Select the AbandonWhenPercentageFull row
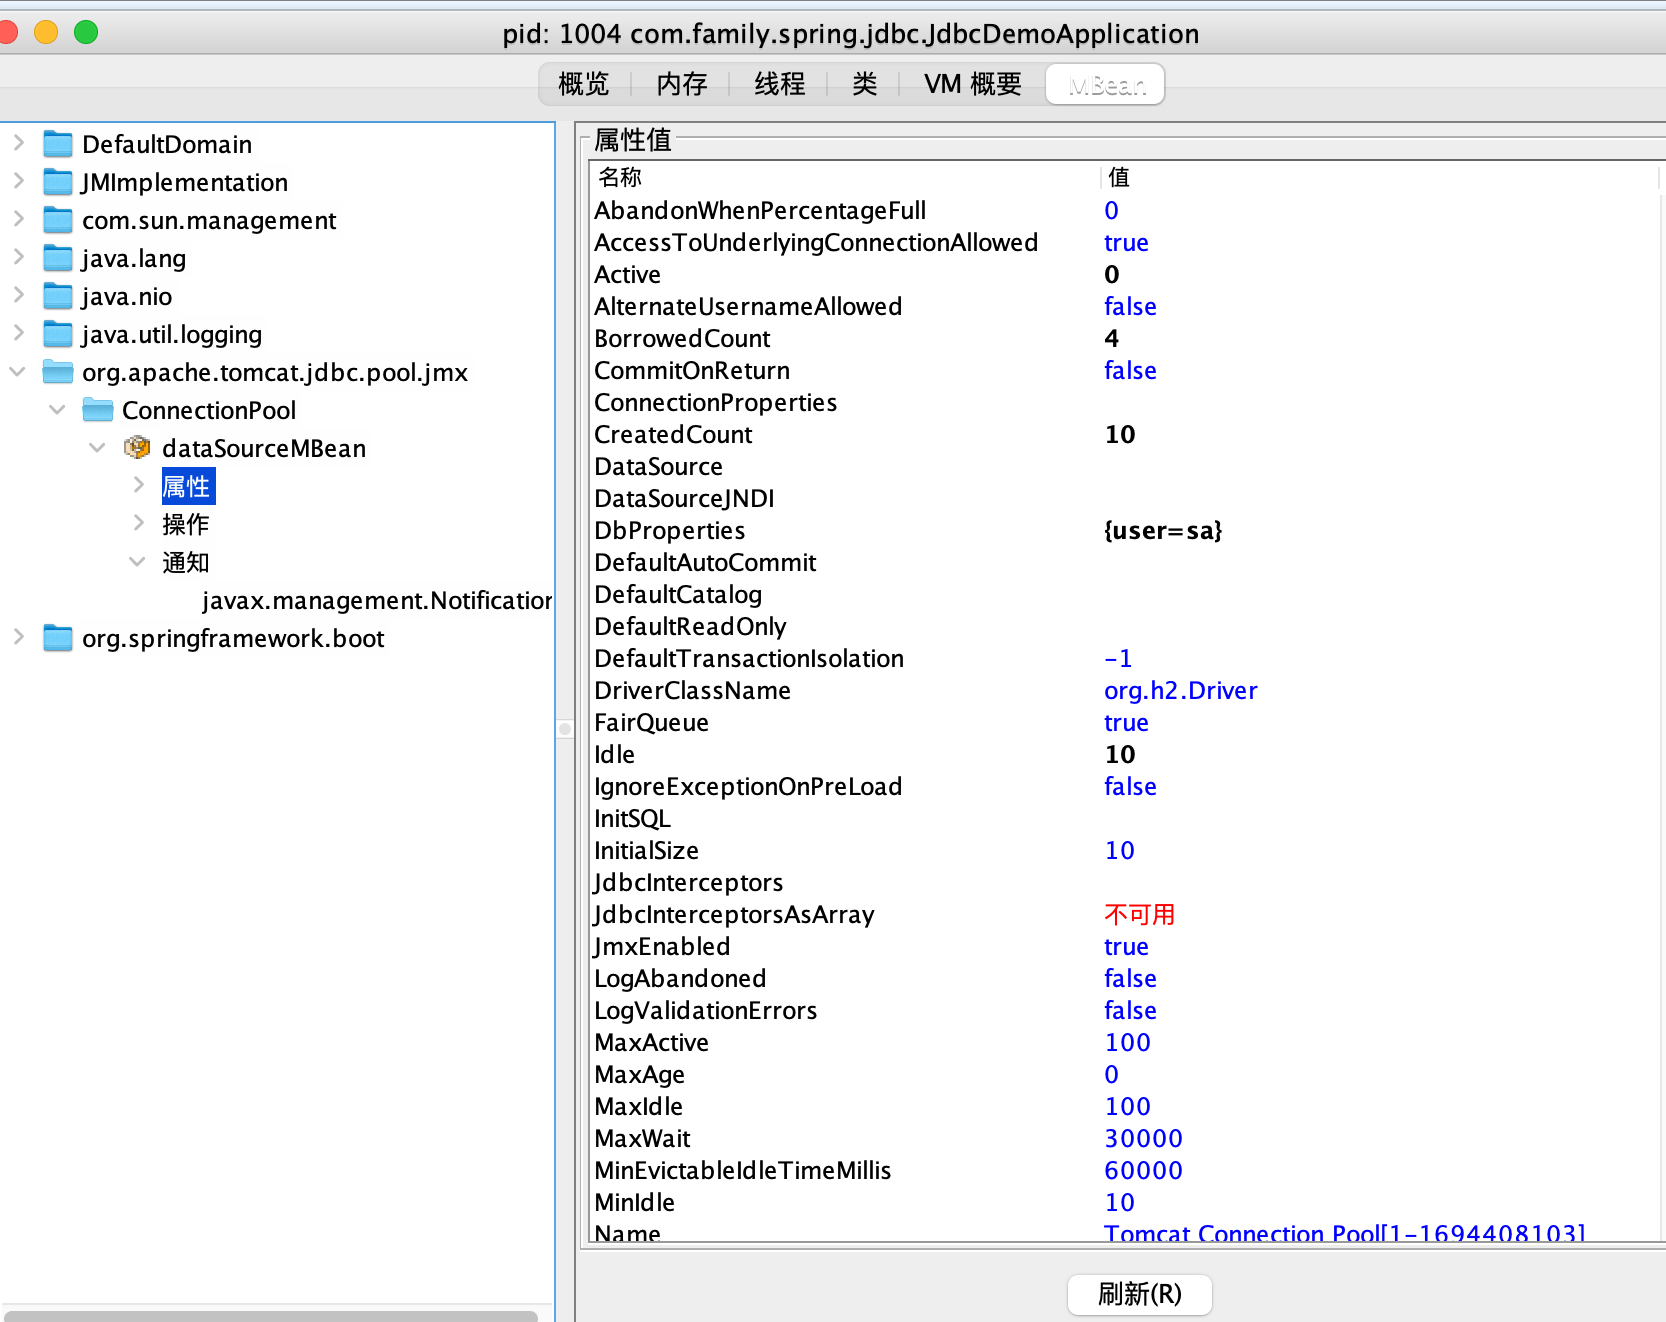Screen dimensions: 1666x1322 point(1125,210)
